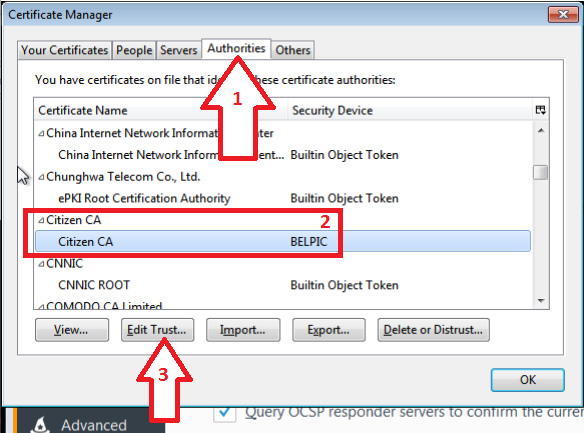Click the CNNIC group name

(x=65, y=264)
